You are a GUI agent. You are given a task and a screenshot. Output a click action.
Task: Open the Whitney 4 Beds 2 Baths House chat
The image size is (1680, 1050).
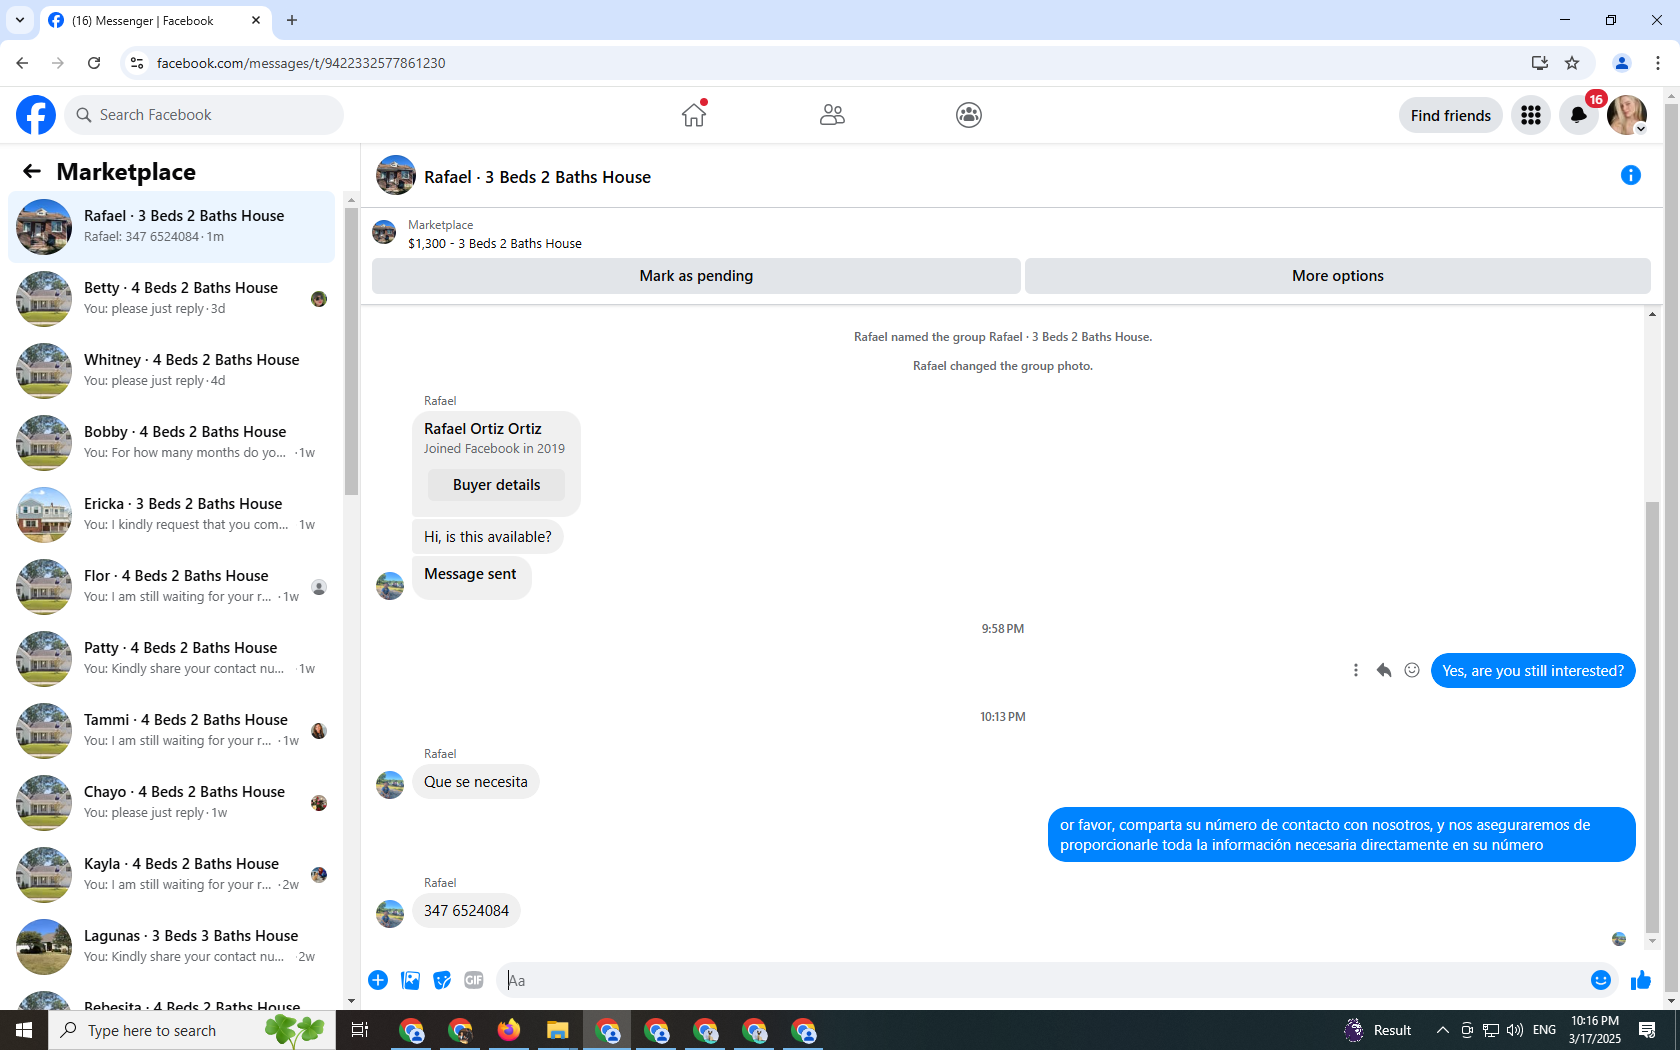[172, 371]
